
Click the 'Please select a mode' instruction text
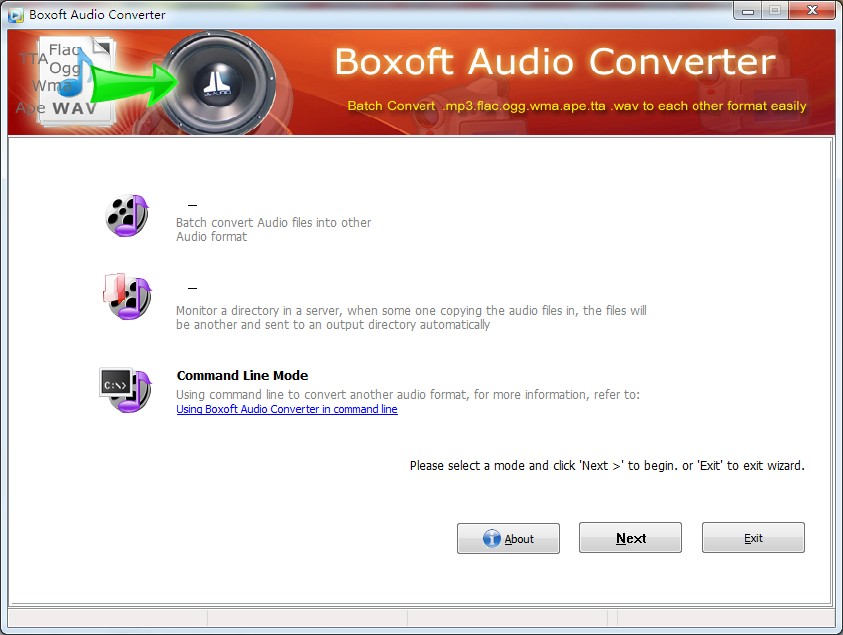pos(607,466)
